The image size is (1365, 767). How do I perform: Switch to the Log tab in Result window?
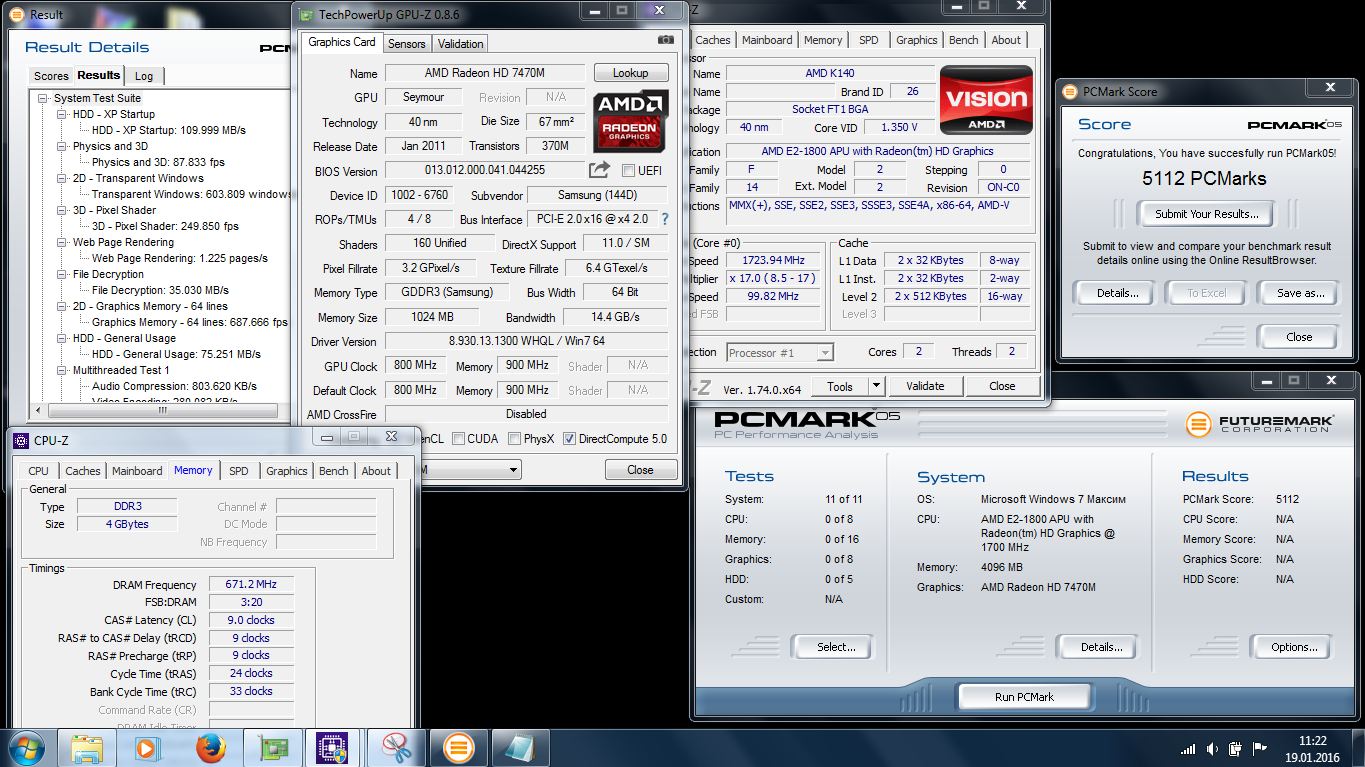click(x=144, y=76)
